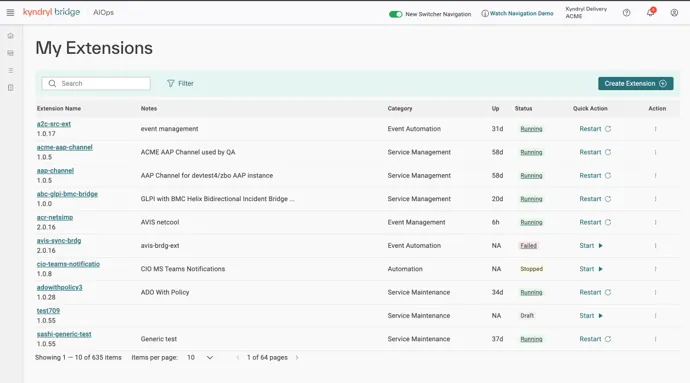Screen dimensions: 690x383
Task: Open the second sidebar icon below home
Action: [11, 53]
